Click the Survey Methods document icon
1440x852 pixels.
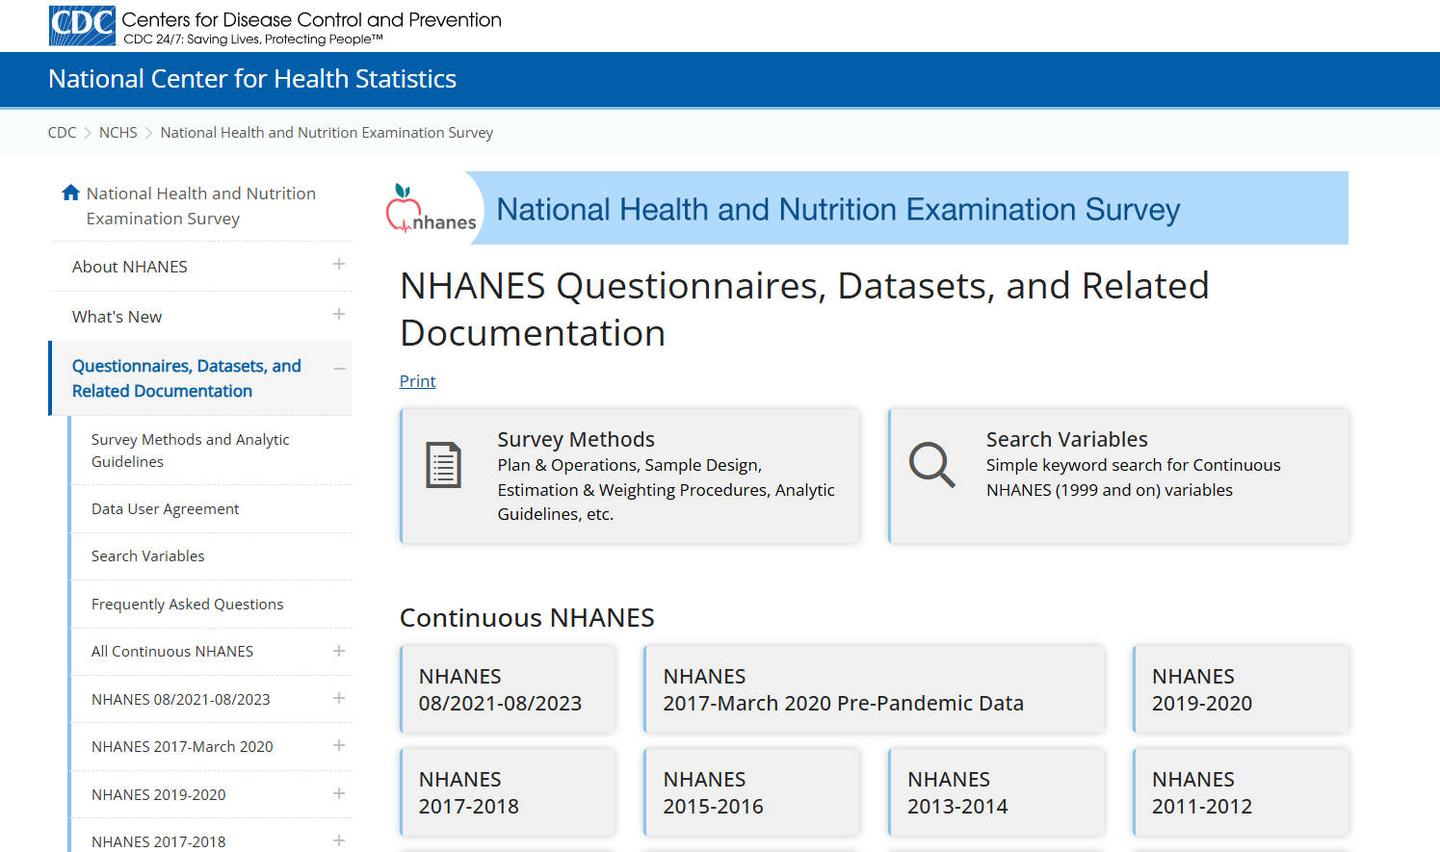443,465
